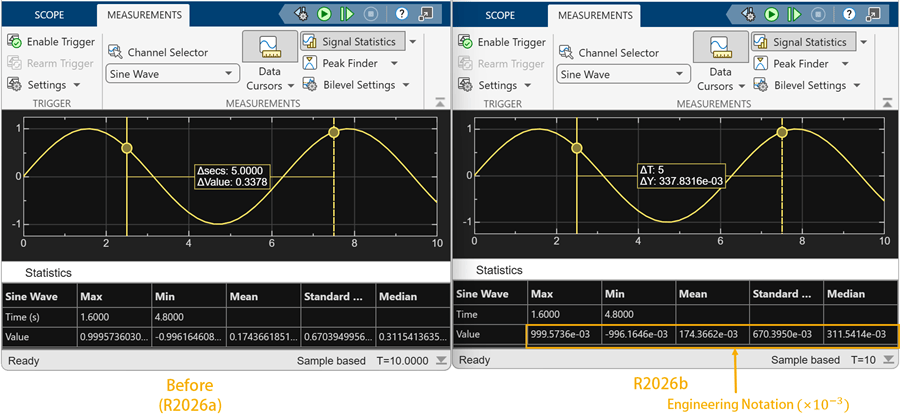The width and height of the screenshot is (900, 418).
Task: Expand trigger Settings menu in R2026b window
Action: click(x=495, y=85)
